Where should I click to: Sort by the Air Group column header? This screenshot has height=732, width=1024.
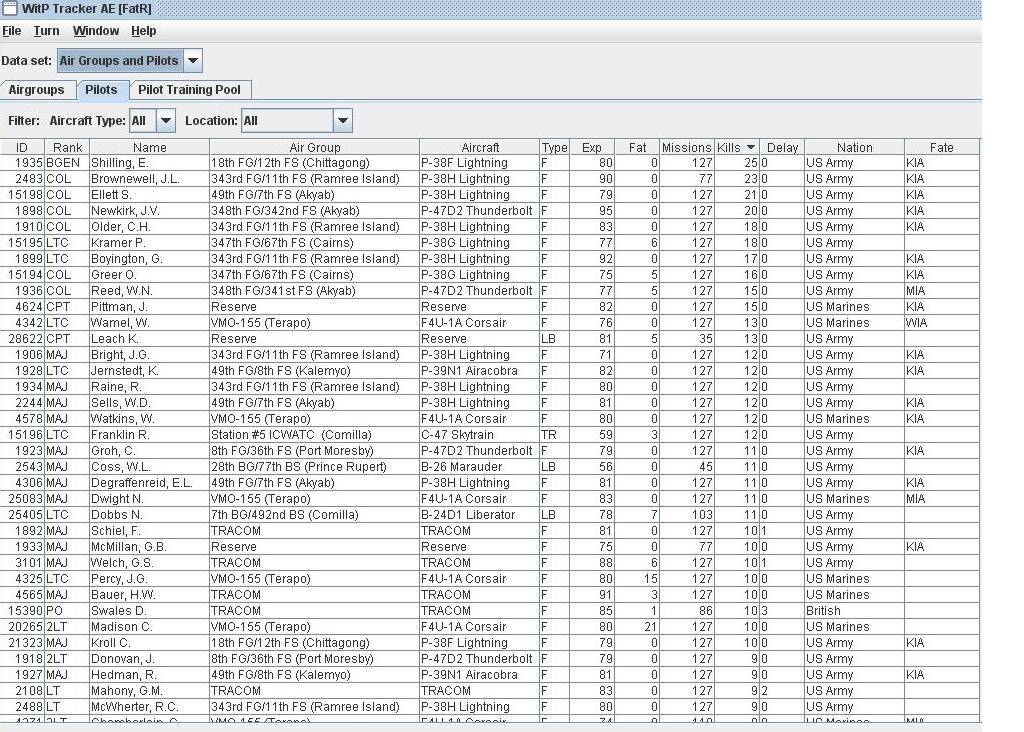pyautogui.click(x=315, y=148)
